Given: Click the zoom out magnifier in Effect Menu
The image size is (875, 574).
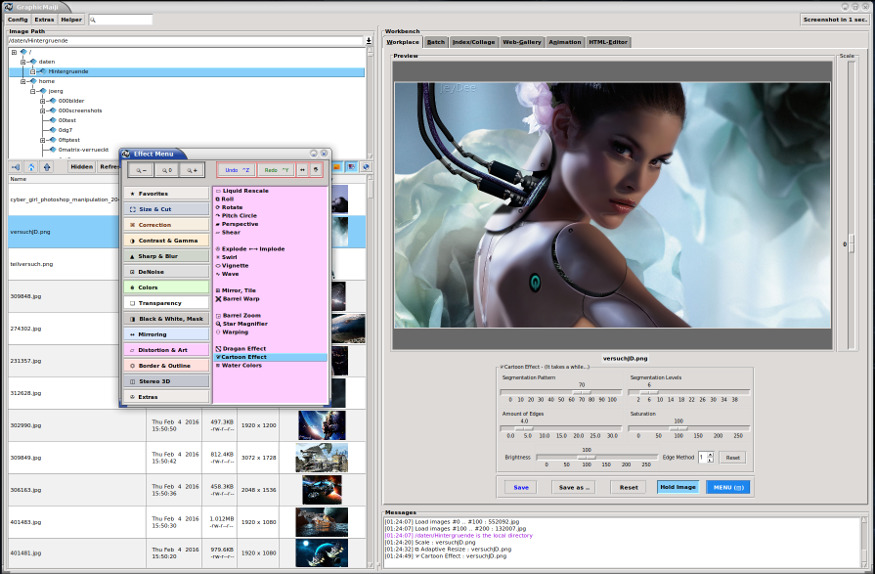Looking at the screenshot, I should (x=141, y=170).
